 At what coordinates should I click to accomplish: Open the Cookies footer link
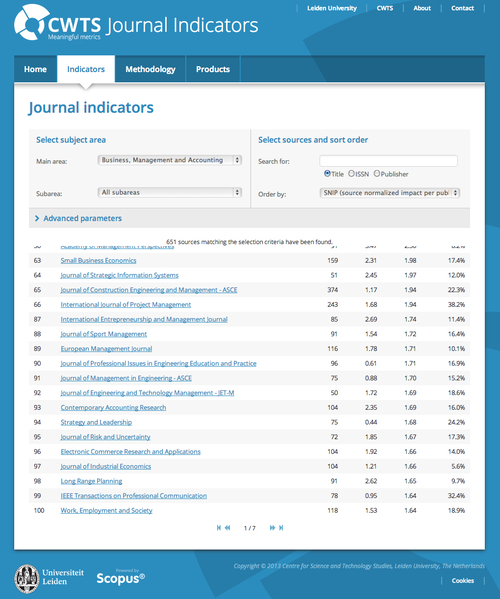[x=463, y=581]
